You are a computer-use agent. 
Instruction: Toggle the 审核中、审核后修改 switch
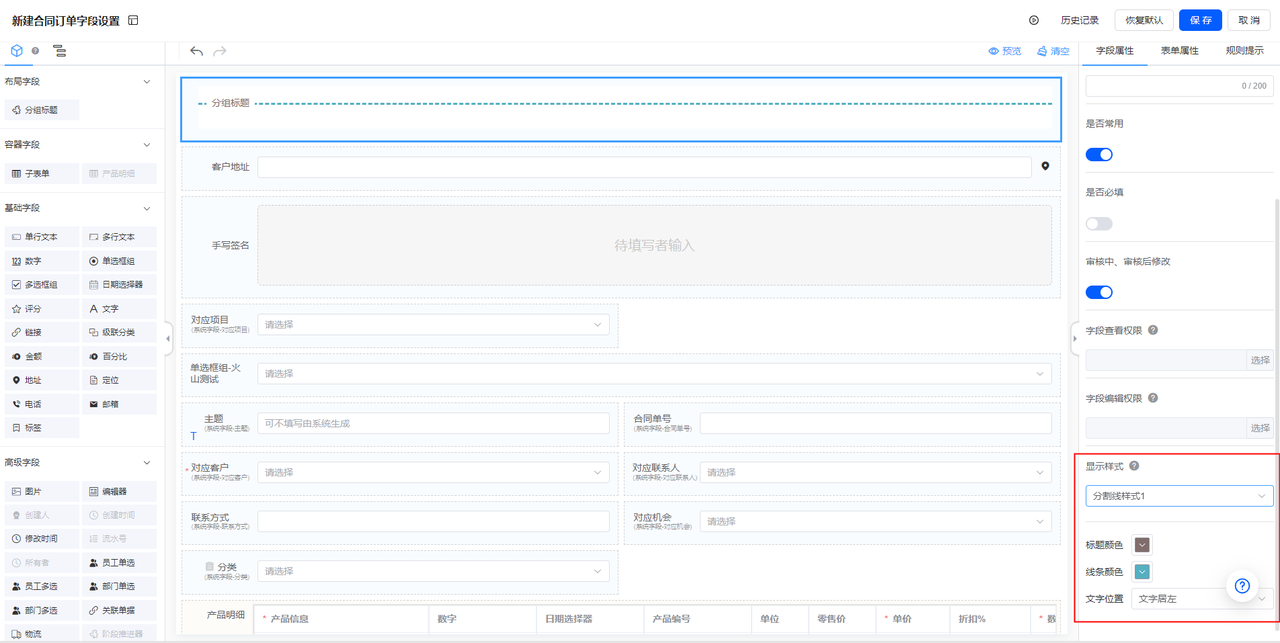(1099, 292)
